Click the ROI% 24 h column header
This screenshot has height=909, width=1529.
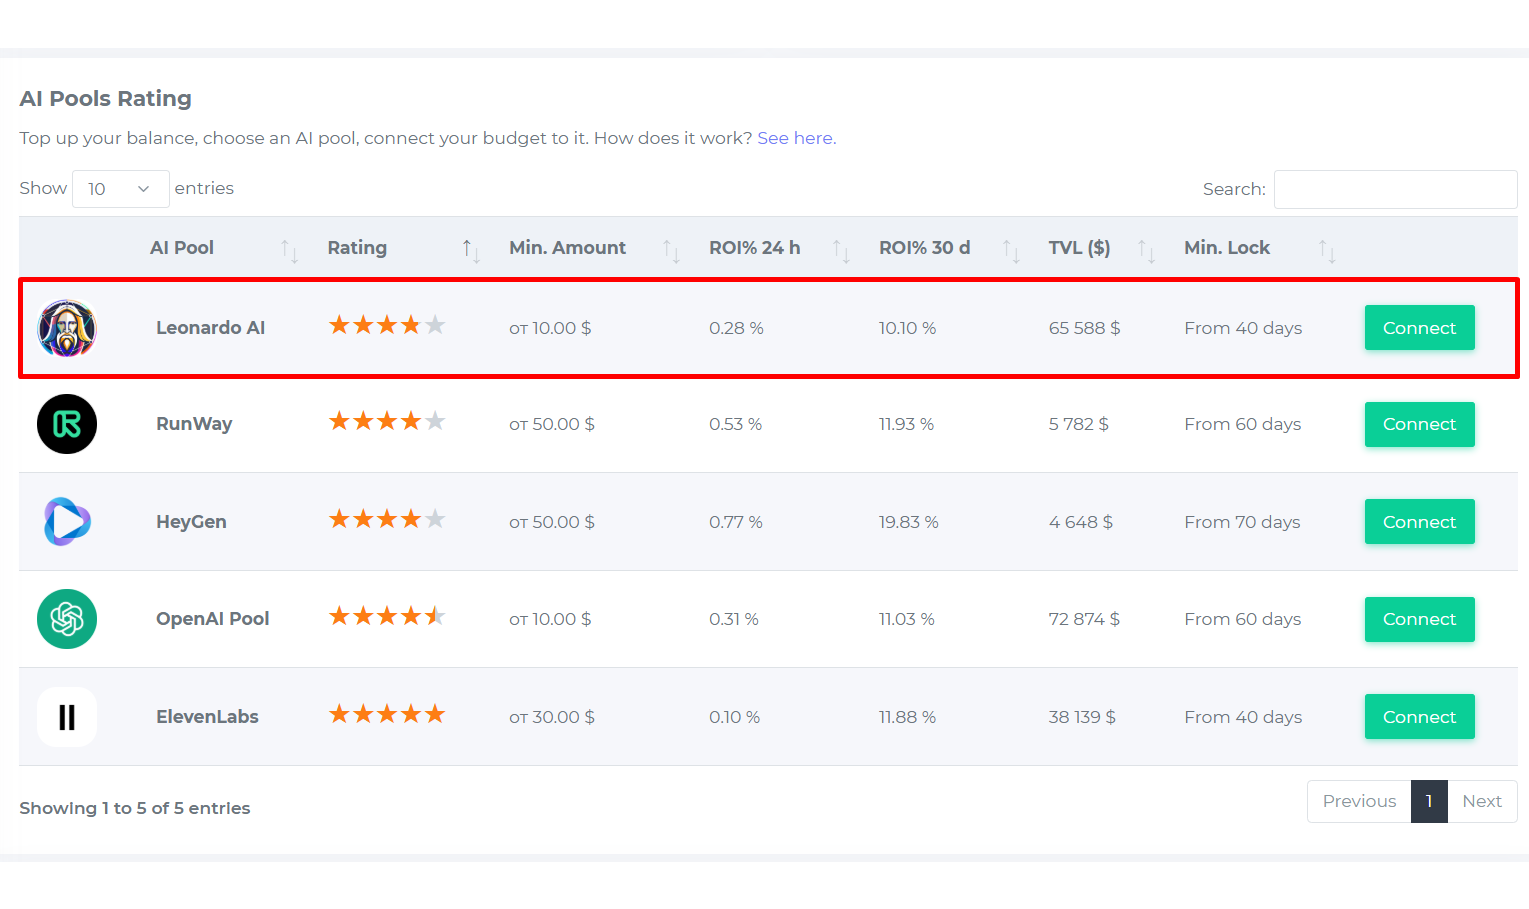coord(754,248)
